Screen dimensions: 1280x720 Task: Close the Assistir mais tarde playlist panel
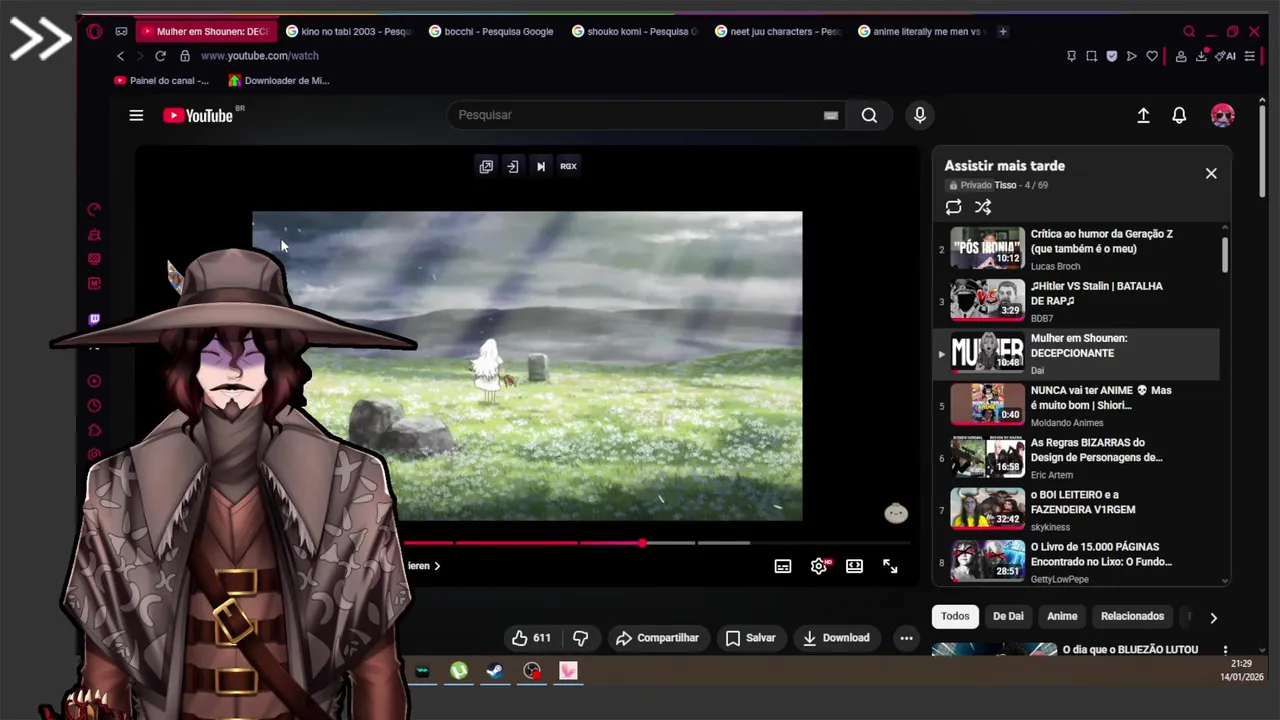click(1211, 173)
